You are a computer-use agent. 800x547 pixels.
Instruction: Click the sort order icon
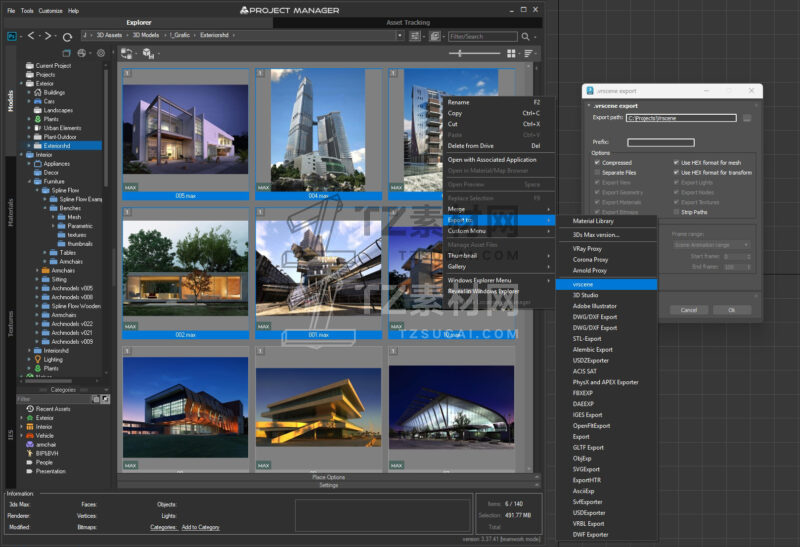528,53
